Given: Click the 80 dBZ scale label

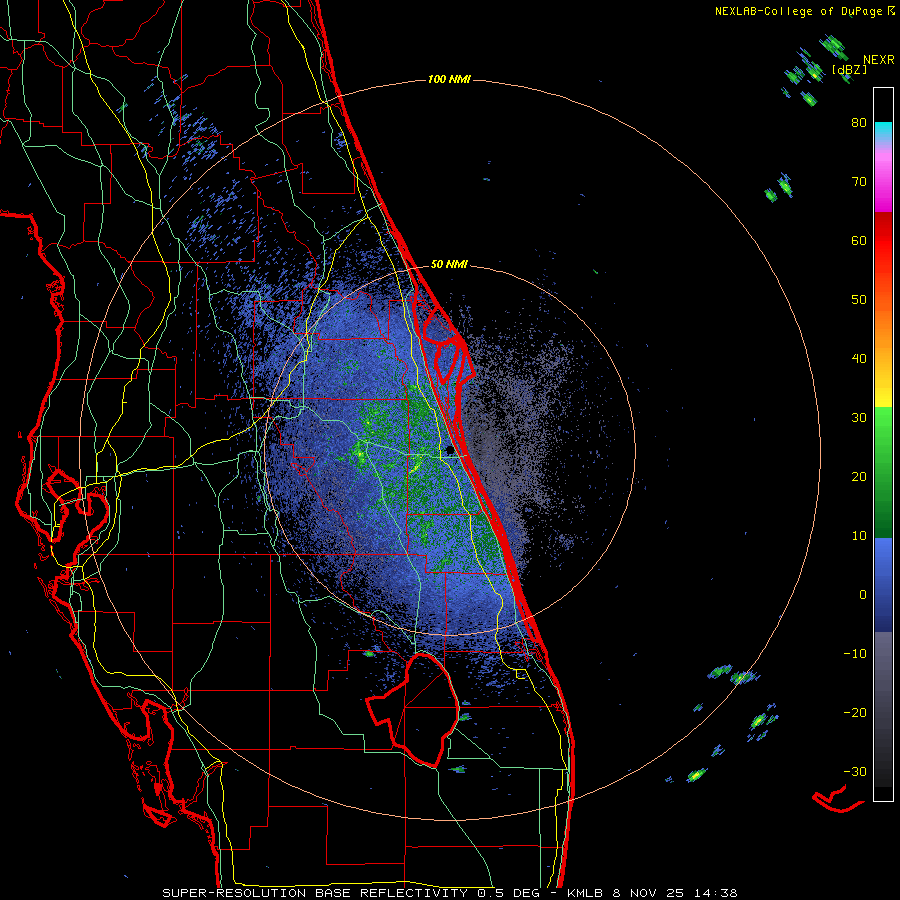Looking at the screenshot, I should click(x=859, y=123).
